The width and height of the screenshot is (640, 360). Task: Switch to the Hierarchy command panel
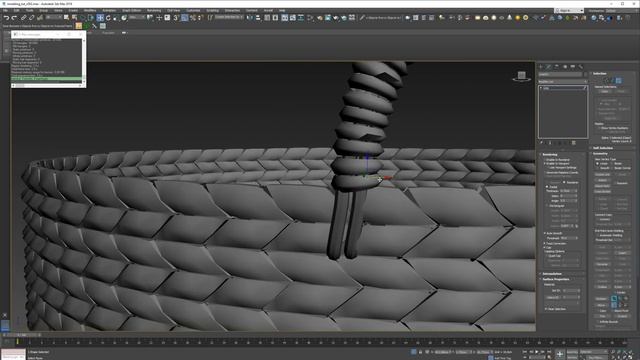556,67
